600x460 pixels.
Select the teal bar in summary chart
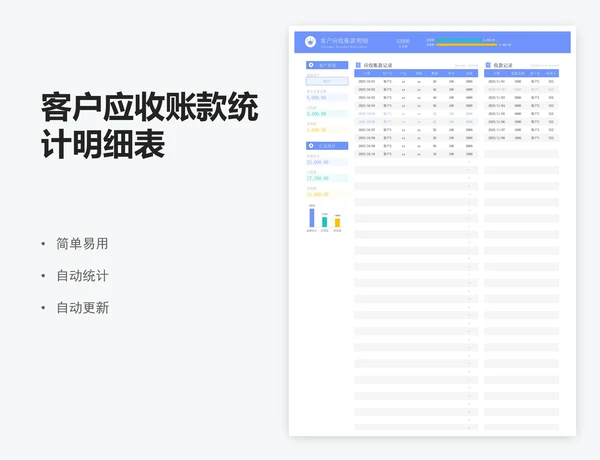[x=324, y=222]
